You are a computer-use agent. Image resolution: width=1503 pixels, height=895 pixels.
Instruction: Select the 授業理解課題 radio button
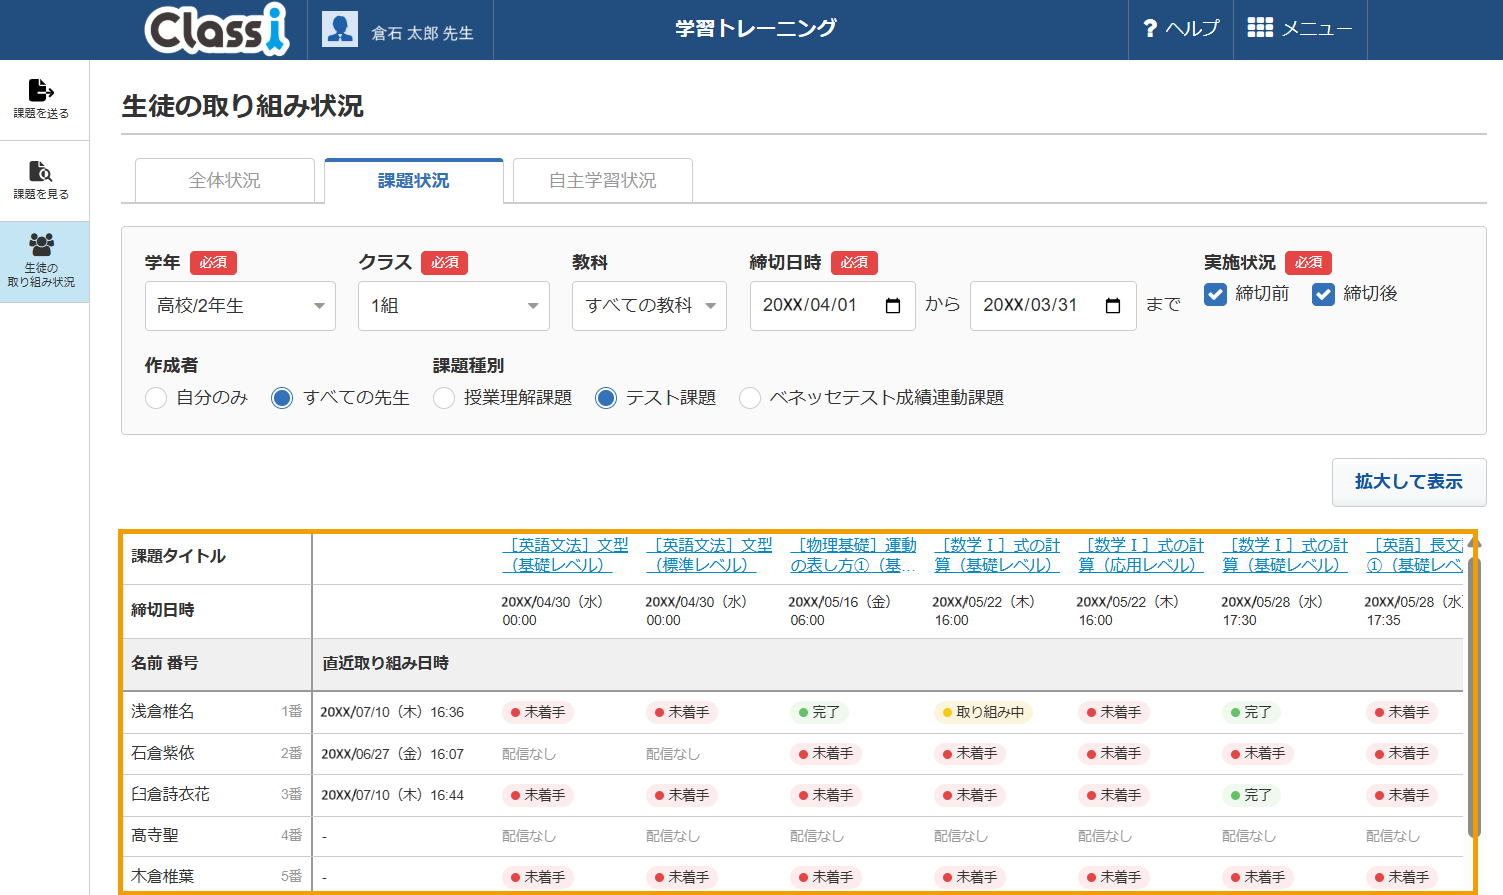(x=444, y=398)
